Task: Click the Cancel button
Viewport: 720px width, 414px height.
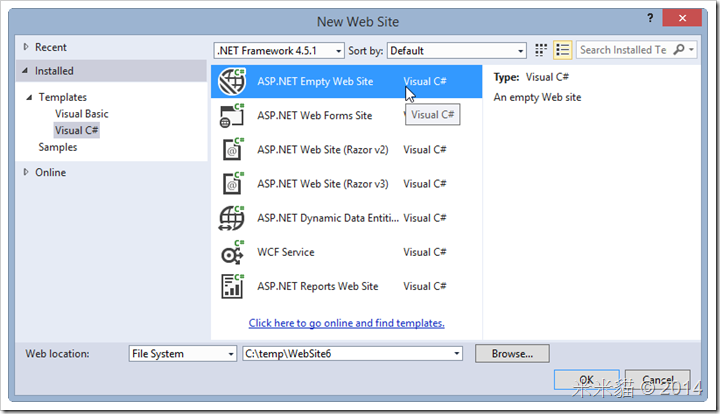Action: (658, 380)
